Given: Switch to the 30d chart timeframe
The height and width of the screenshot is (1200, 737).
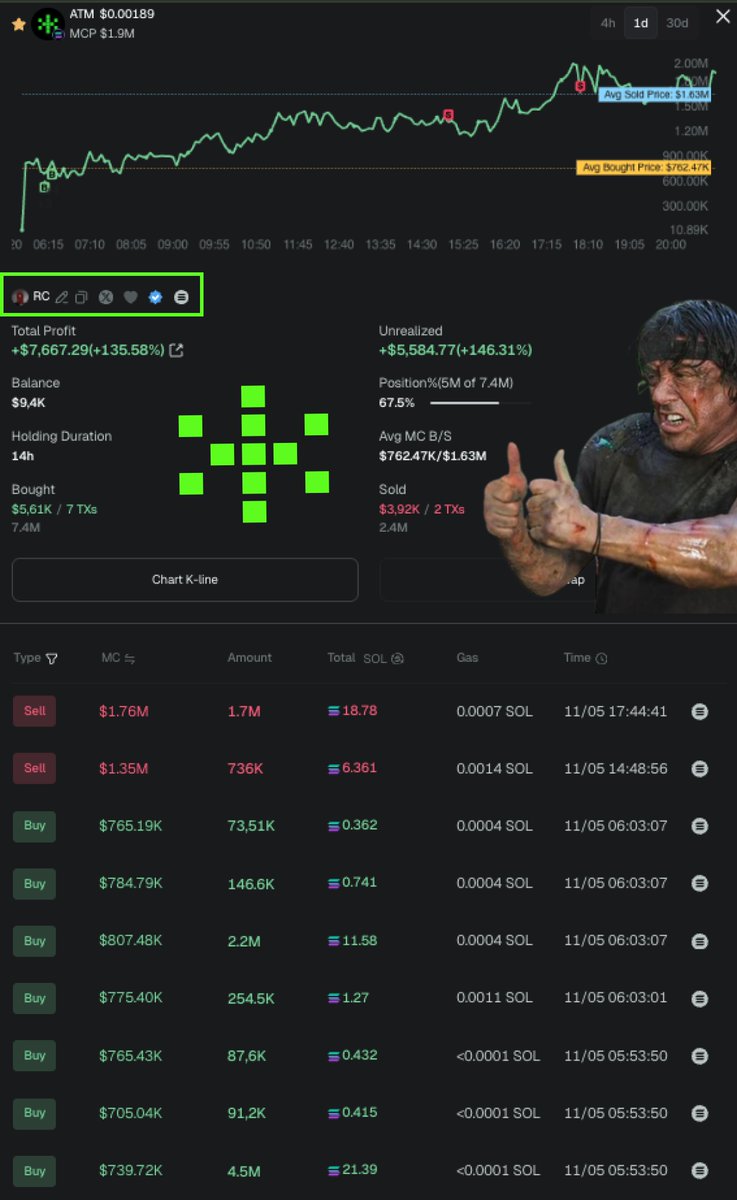Looking at the screenshot, I should [677, 23].
